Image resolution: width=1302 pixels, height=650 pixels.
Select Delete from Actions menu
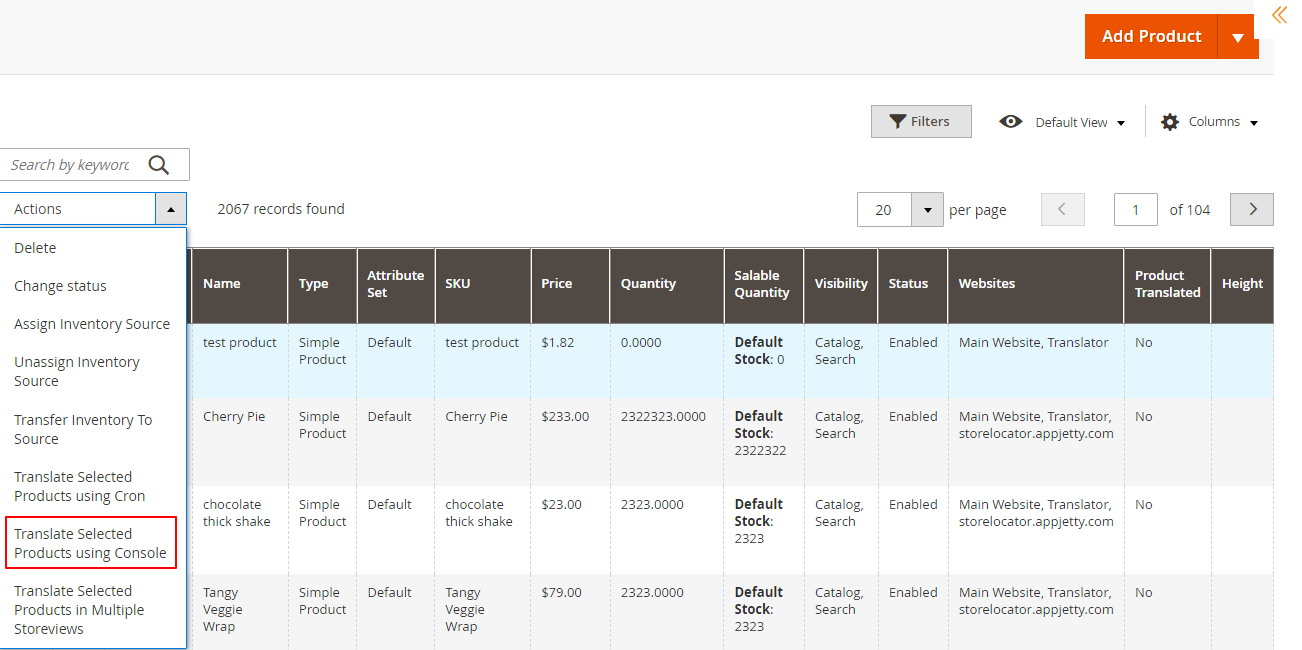[35, 248]
